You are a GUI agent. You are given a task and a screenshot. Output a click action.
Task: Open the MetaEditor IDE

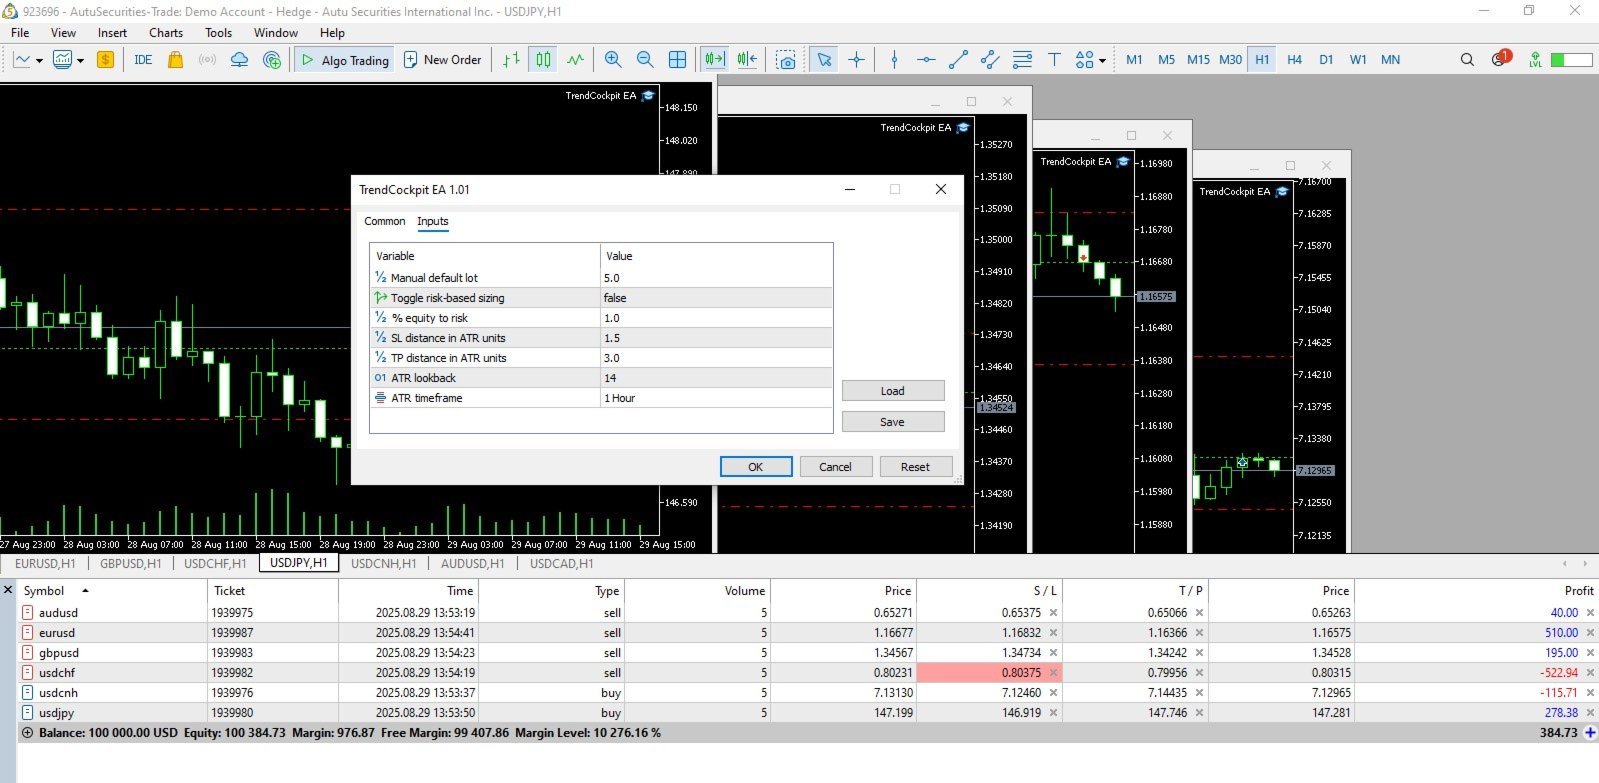coord(143,60)
